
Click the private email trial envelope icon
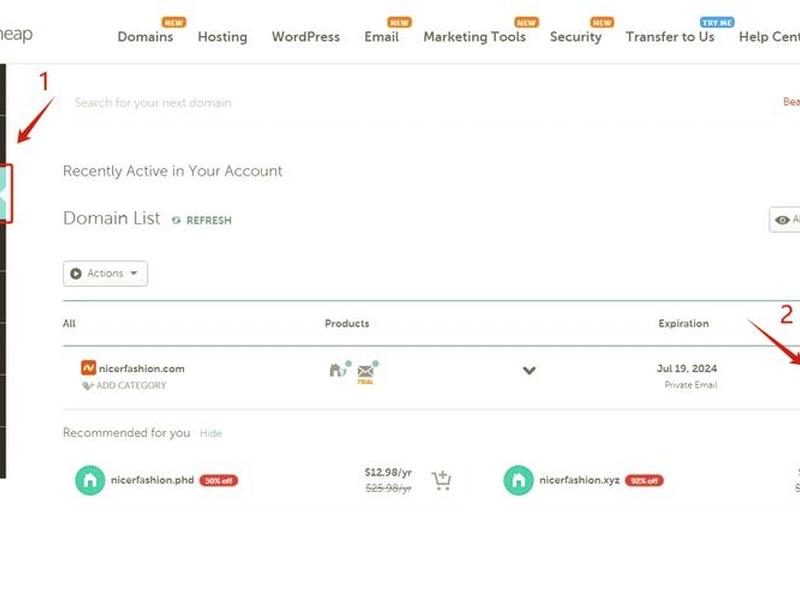coord(367,371)
